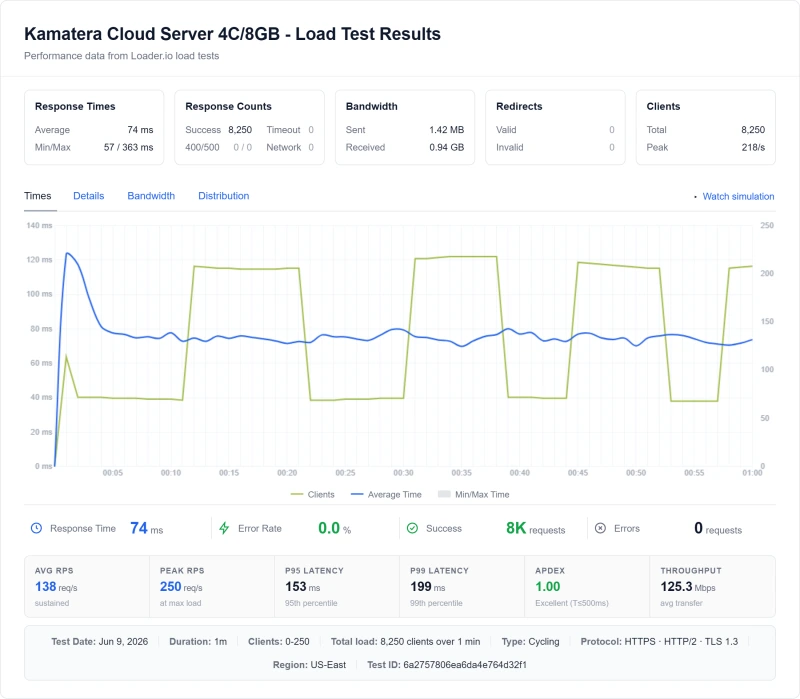The width and height of the screenshot is (800, 699).
Task: Click the blue average time peak on chart
Action: 67,253
